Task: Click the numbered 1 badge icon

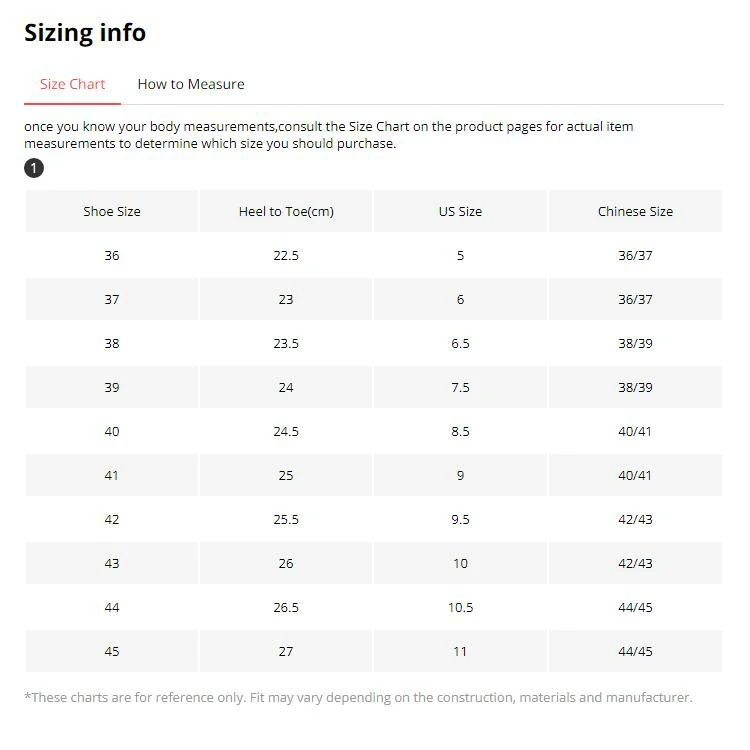Action: click(x=33, y=168)
